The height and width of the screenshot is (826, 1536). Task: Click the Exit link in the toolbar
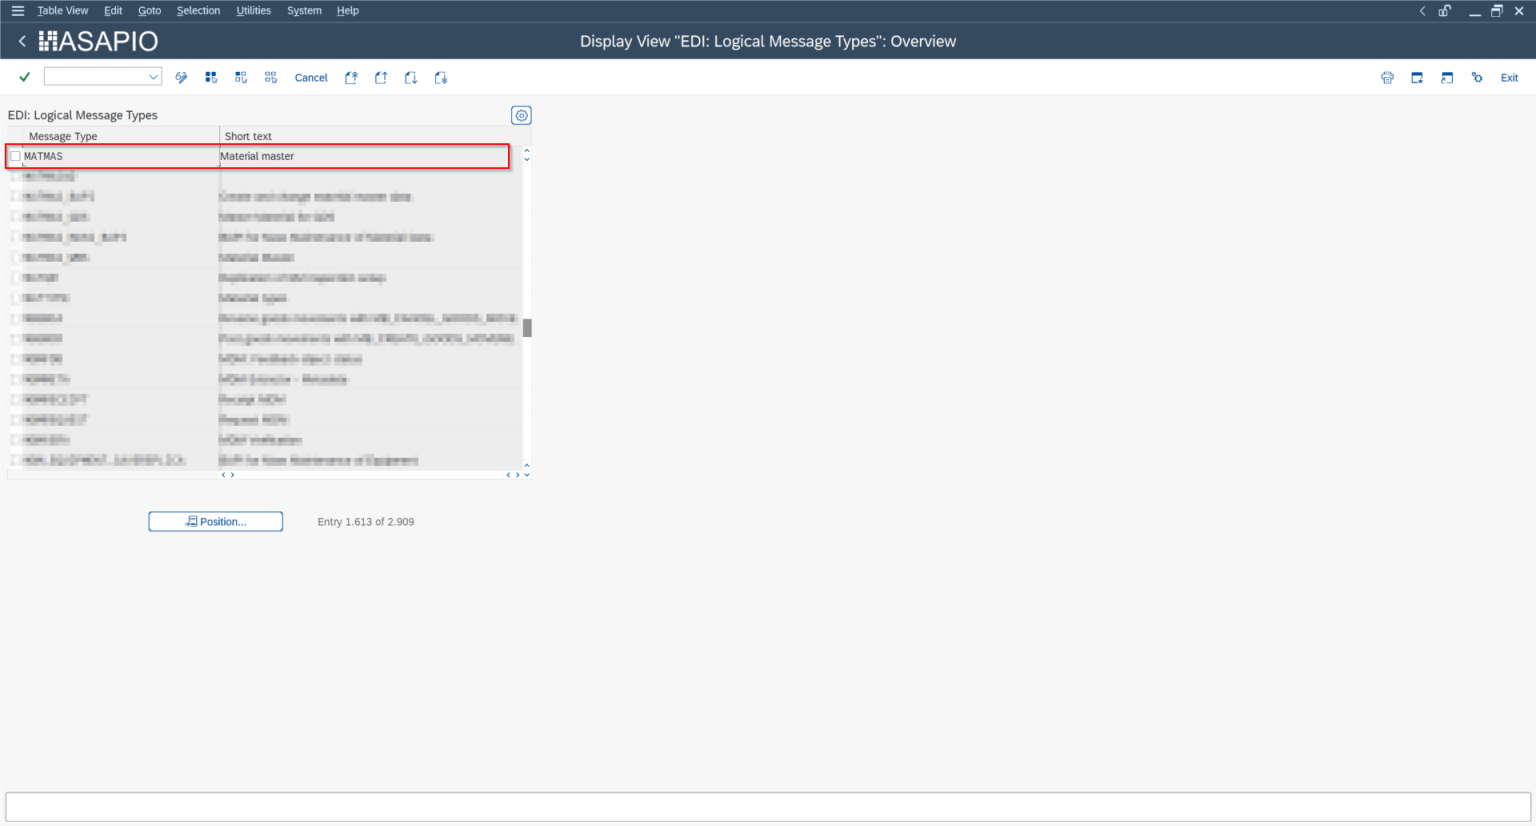(x=1509, y=77)
